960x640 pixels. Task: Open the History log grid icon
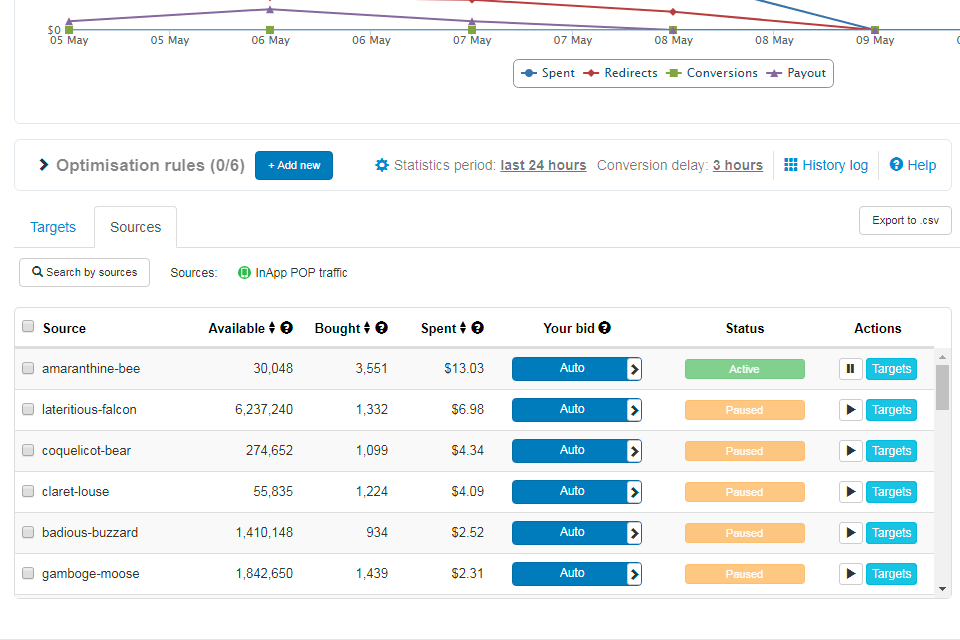click(x=791, y=165)
